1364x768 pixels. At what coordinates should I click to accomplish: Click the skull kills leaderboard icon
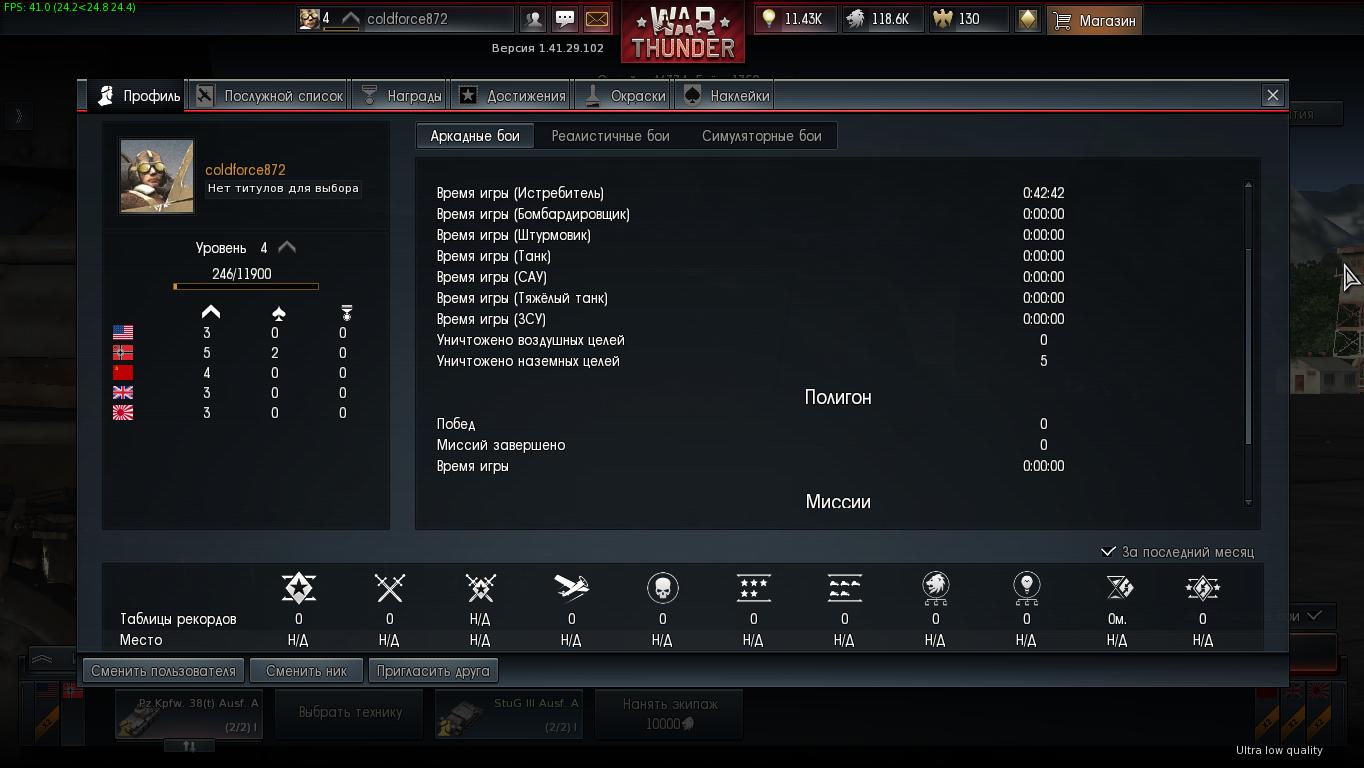point(662,587)
